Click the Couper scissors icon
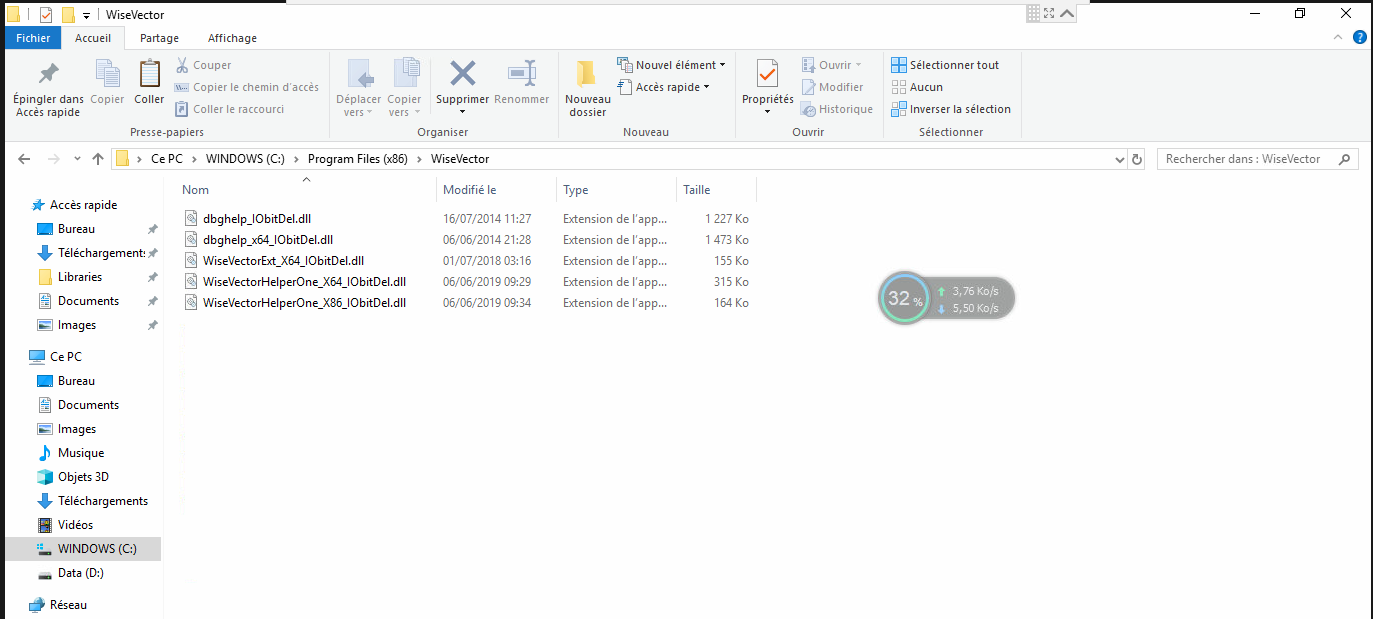Viewport: 1373px width, 619px height. click(x=183, y=65)
